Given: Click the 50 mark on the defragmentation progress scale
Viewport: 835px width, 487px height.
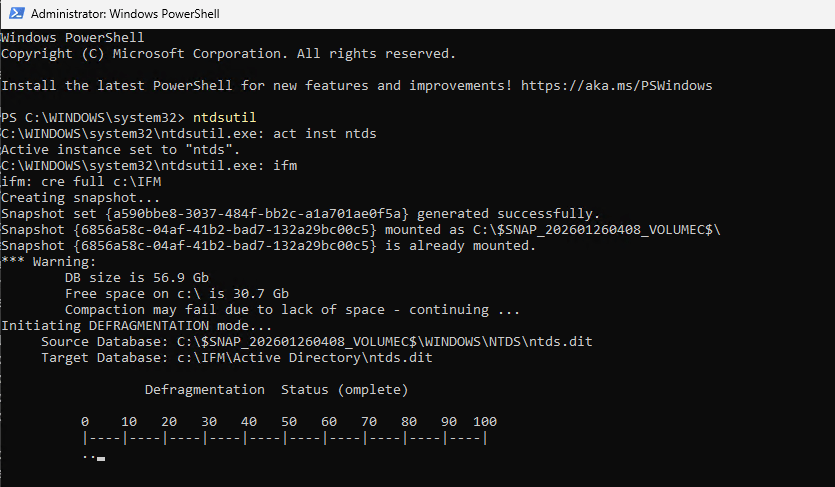Looking at the screenshot, I should click(x=288, y=421).
